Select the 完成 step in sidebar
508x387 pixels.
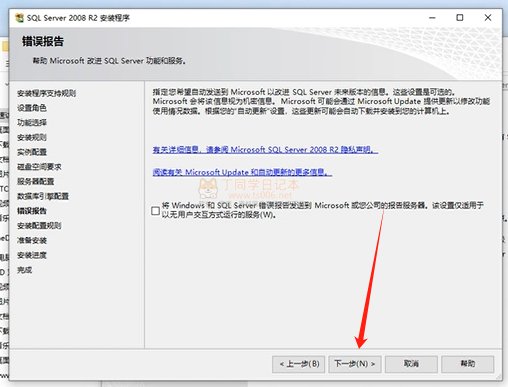(x=24, y=270)
